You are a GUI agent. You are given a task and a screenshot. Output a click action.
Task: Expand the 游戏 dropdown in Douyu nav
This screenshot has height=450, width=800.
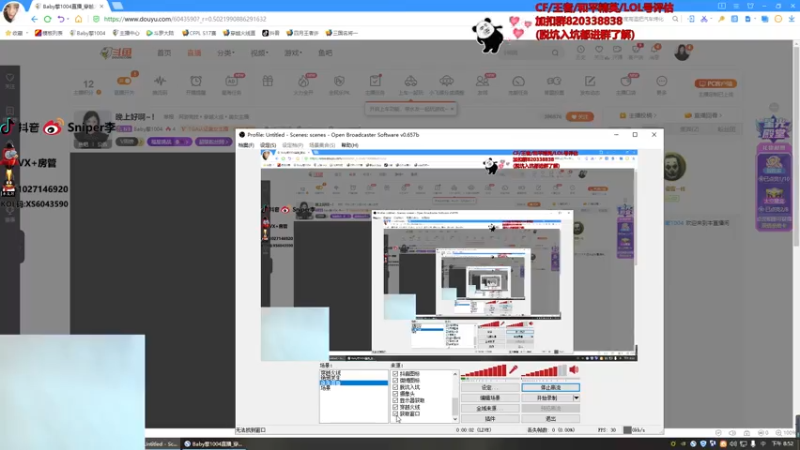(293, 53)
